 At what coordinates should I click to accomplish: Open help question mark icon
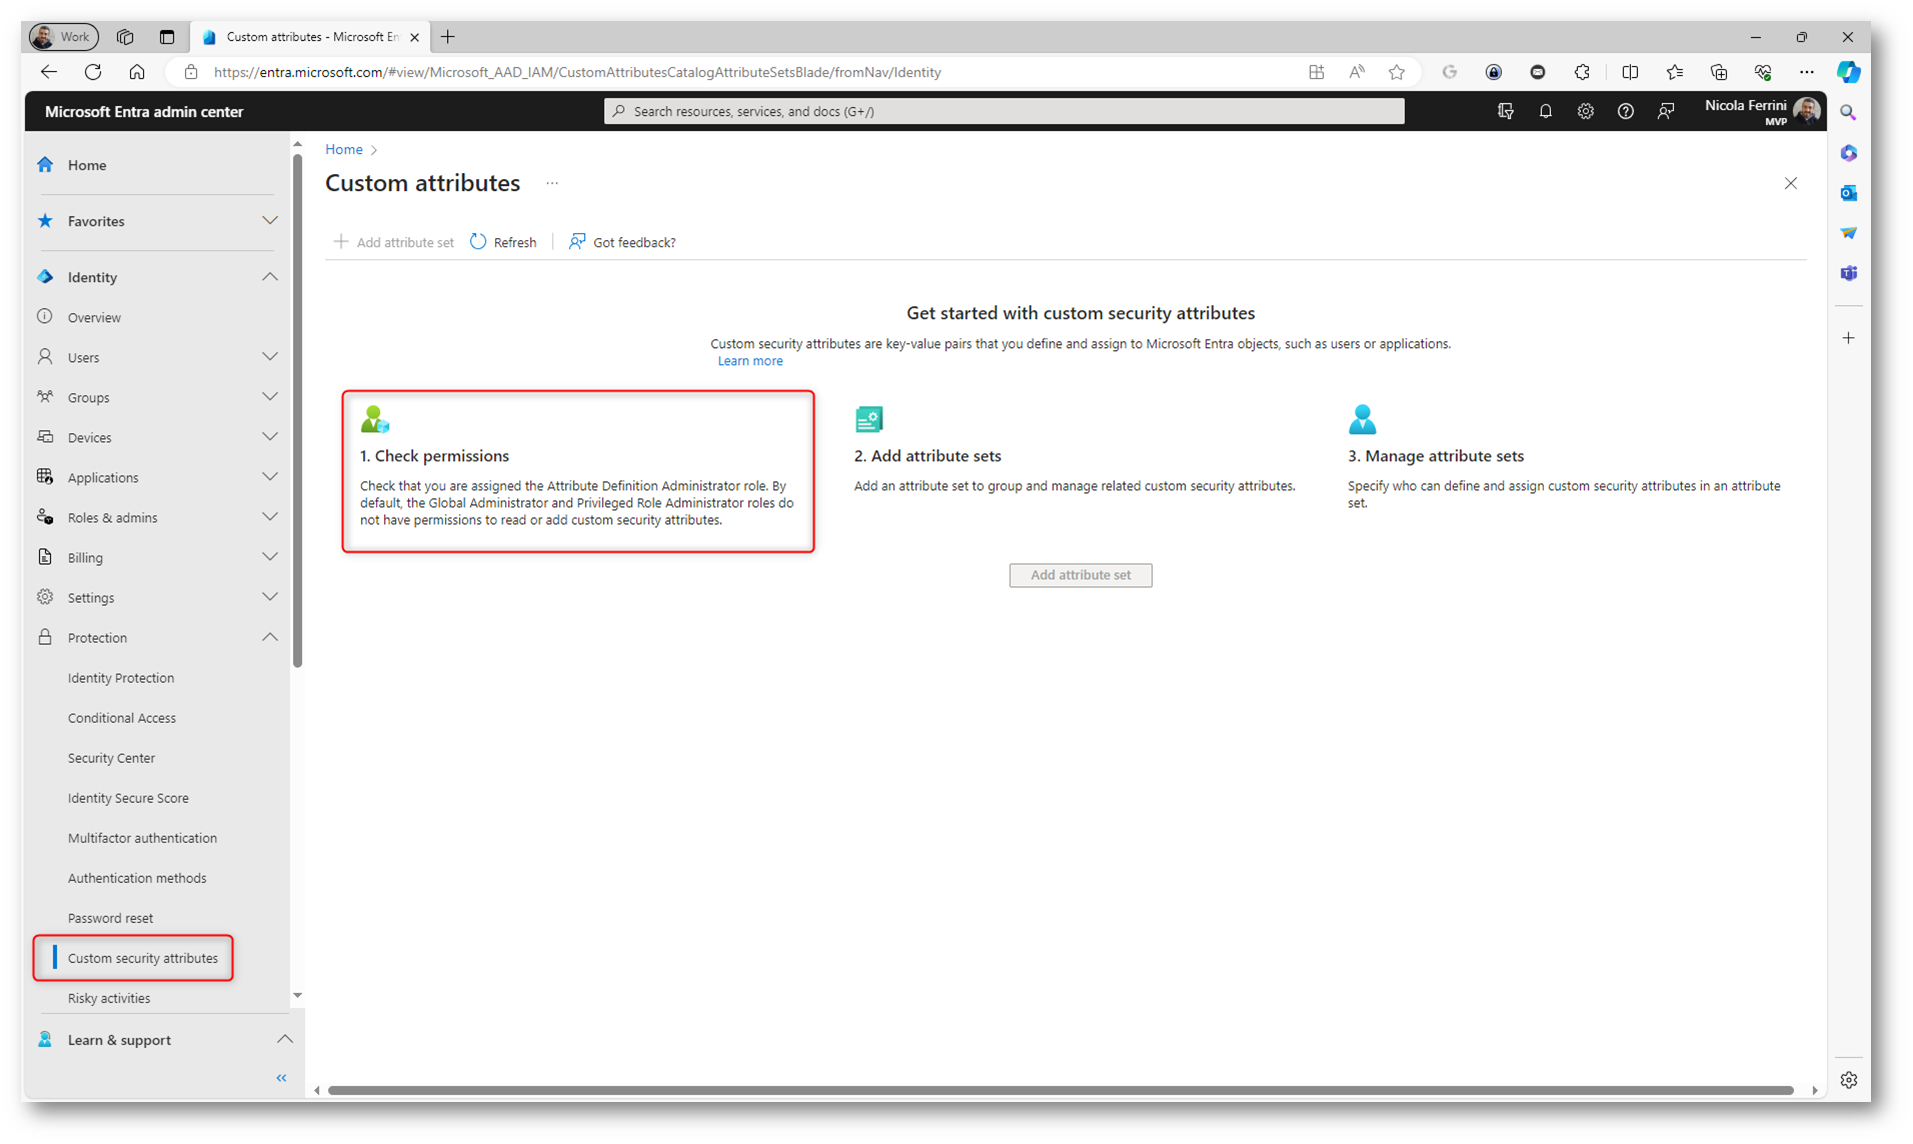point(1625,111)
